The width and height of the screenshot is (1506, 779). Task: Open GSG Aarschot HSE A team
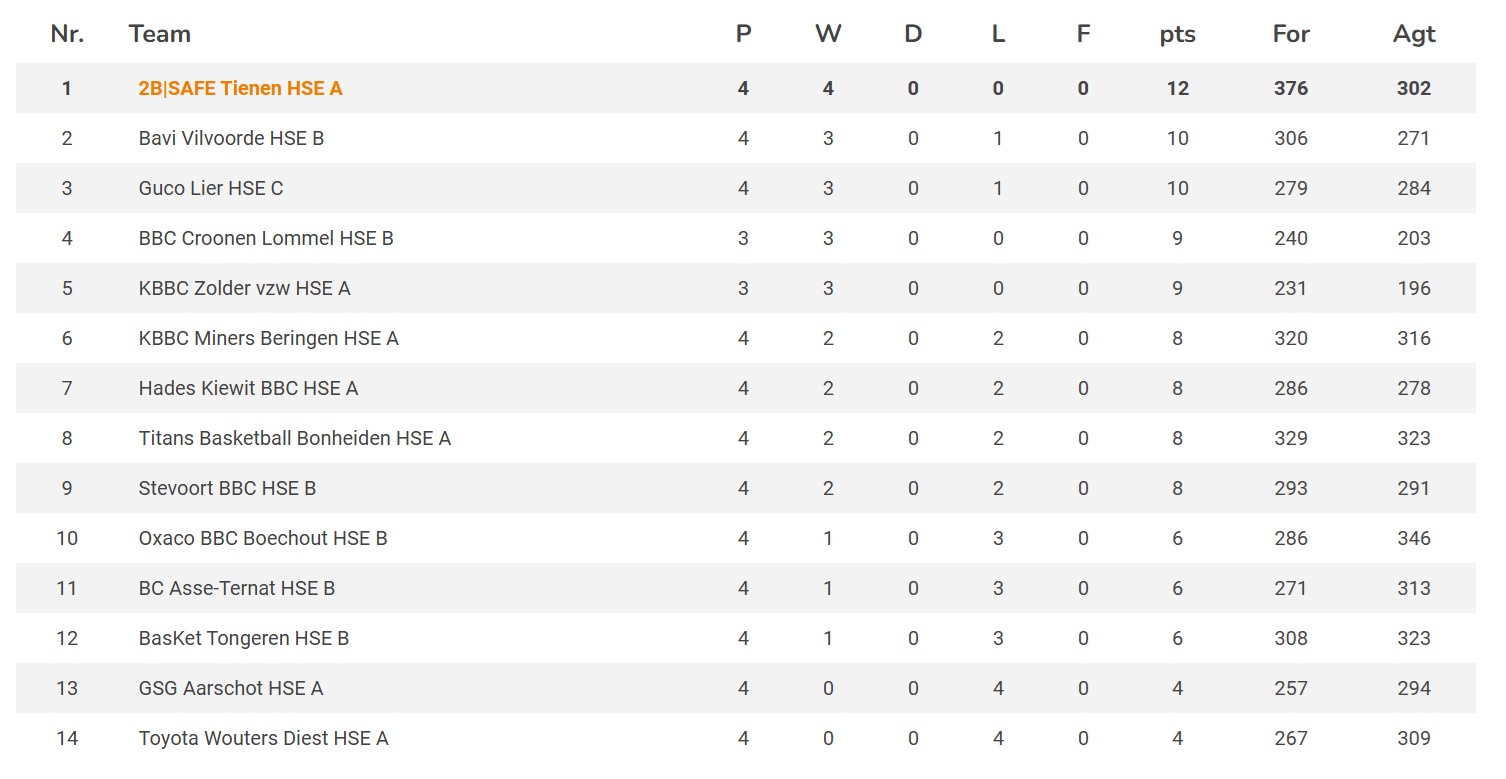tap(231, 688)
